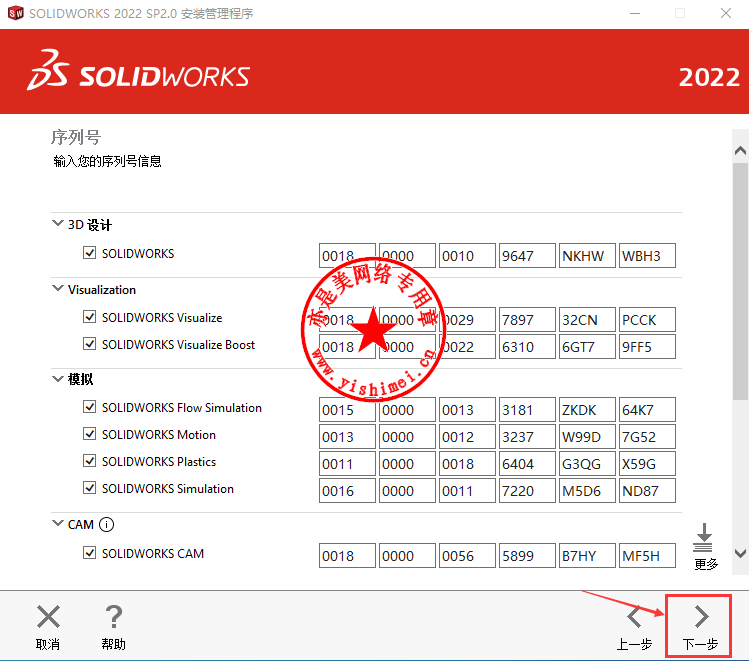
Task: Click Visualize Boost field 6GT7
Action: (587, 347)
